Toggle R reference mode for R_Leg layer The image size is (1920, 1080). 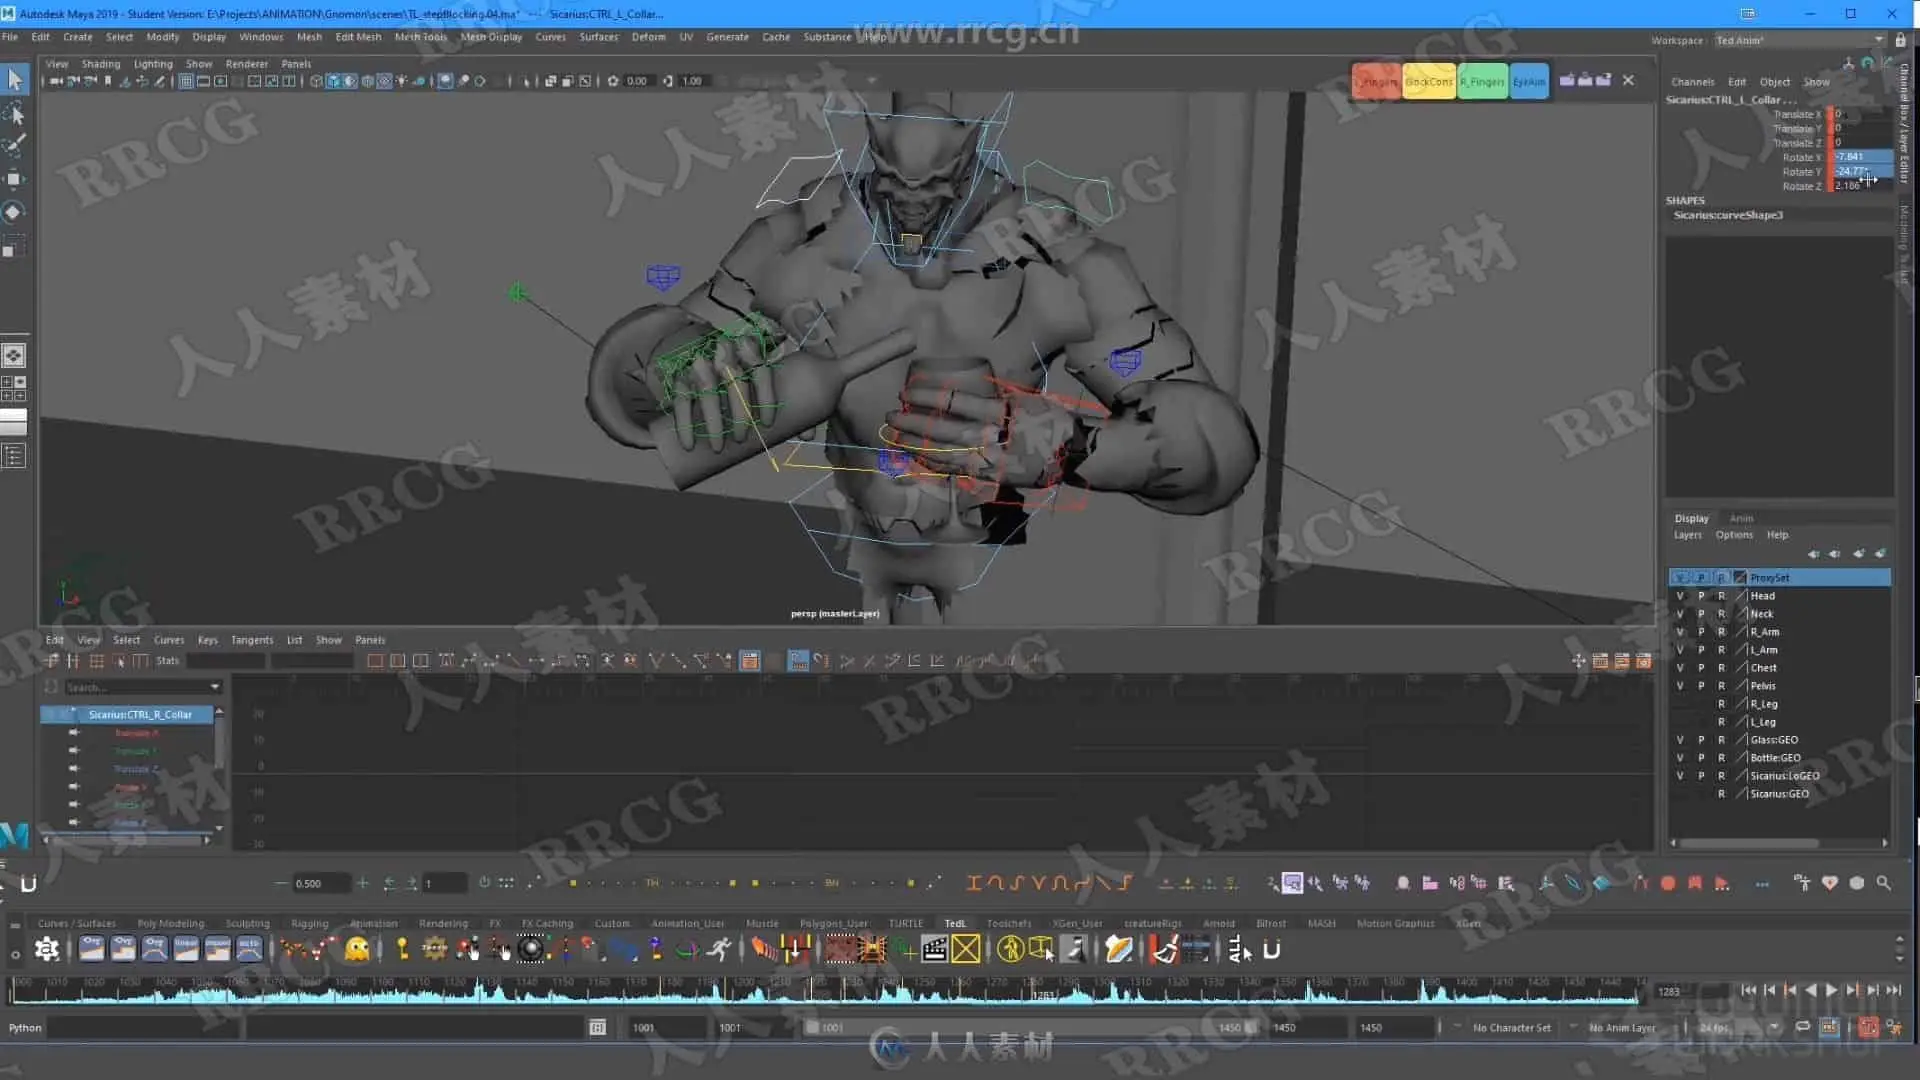tap(1721, 704)
